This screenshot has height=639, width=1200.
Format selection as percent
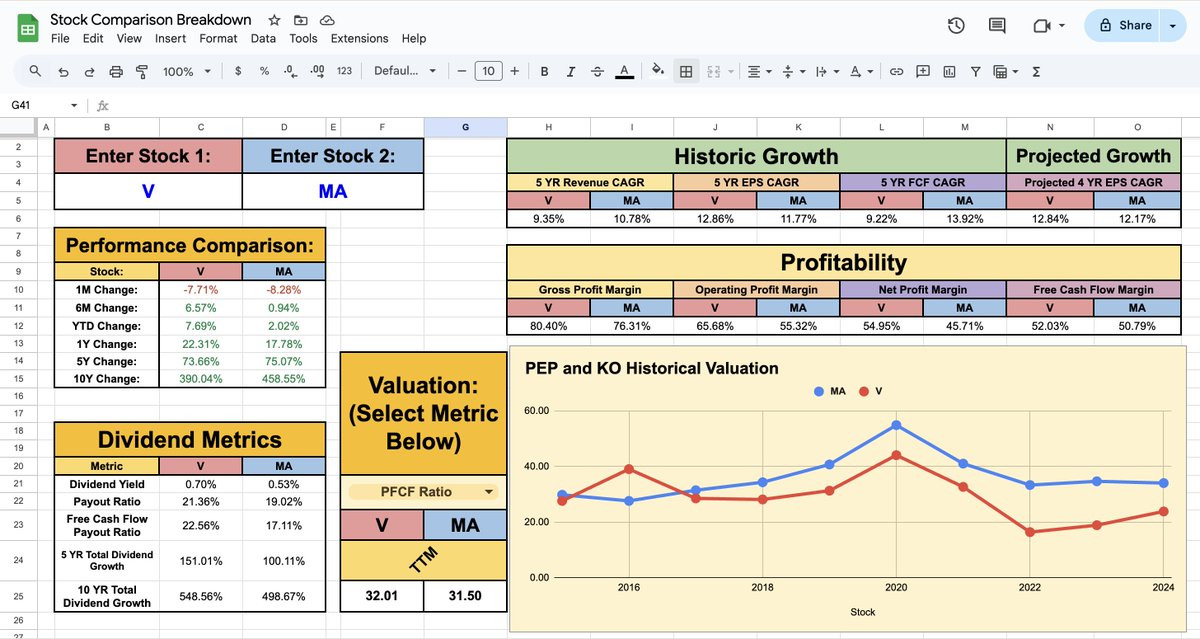pos(264,71)
